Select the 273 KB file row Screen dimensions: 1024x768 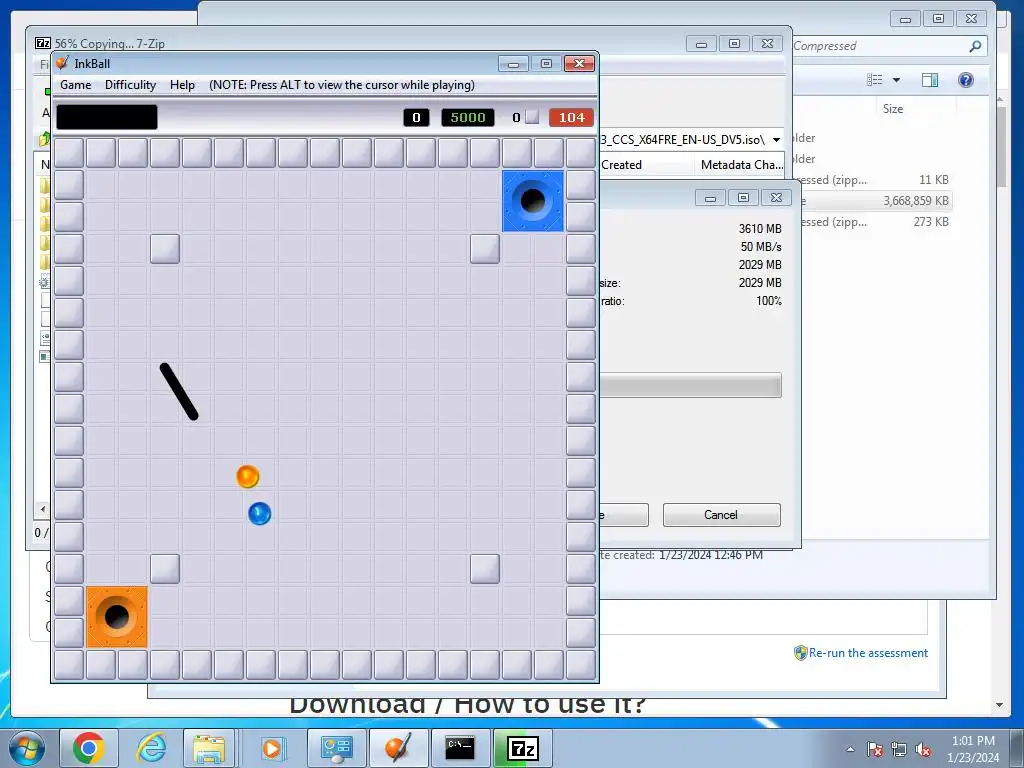(x=875, y=222)
